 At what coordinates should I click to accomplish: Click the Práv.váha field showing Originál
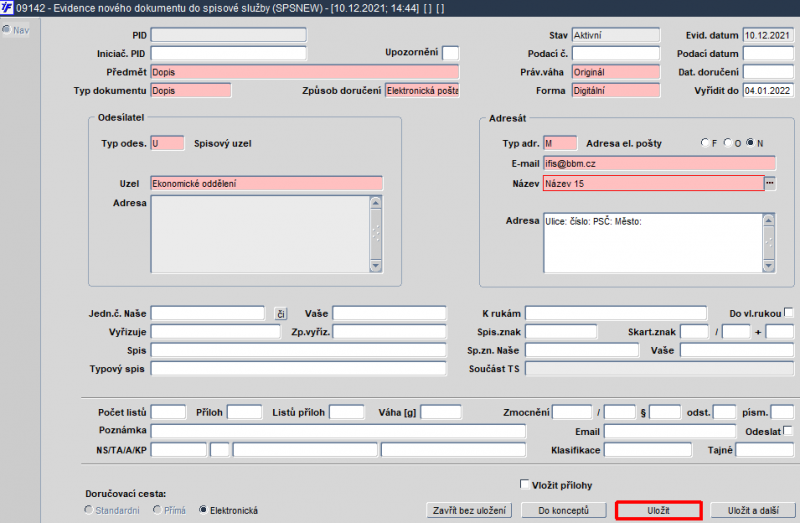615,72
